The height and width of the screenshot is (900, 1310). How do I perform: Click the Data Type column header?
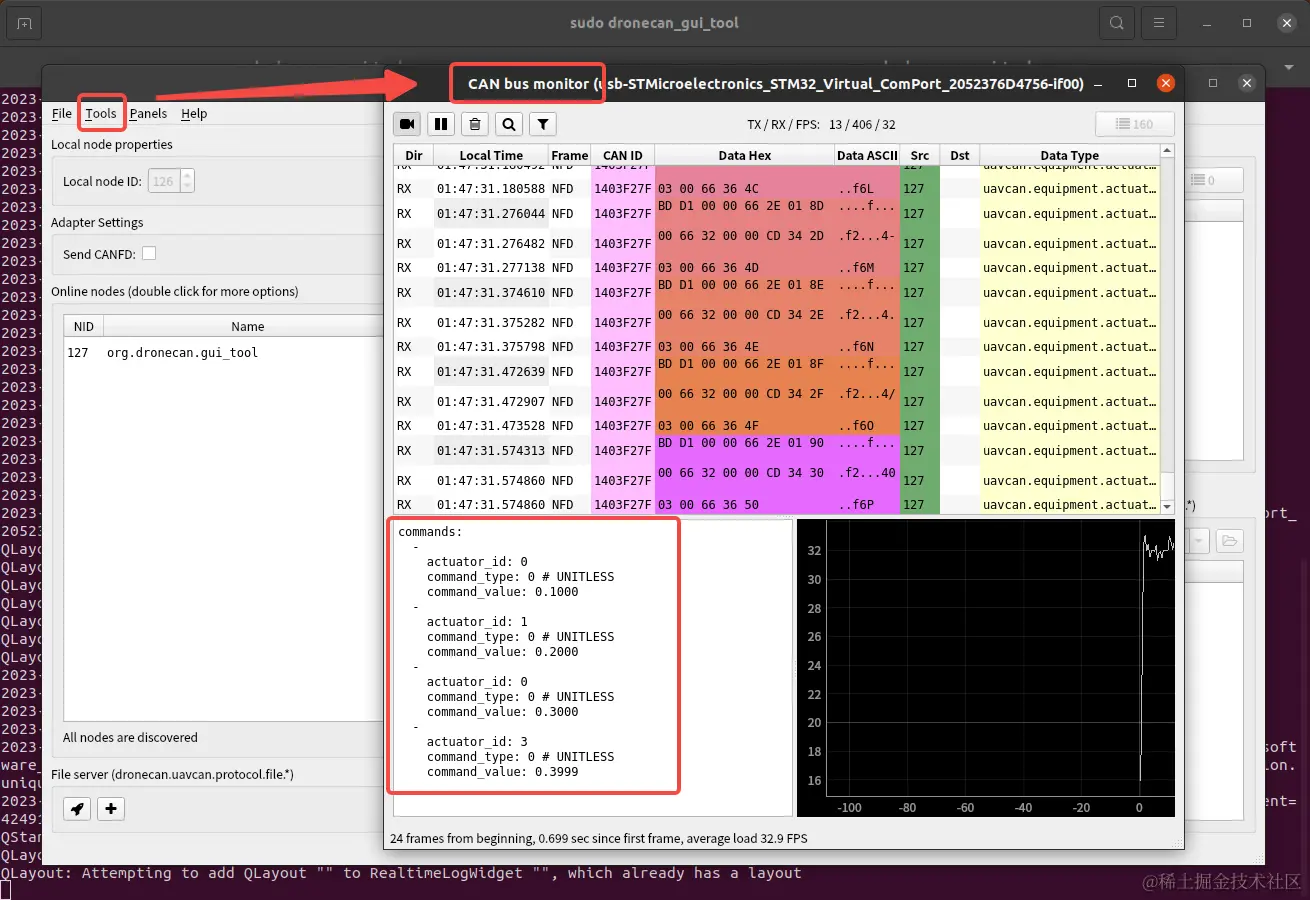pos(1069,155)
